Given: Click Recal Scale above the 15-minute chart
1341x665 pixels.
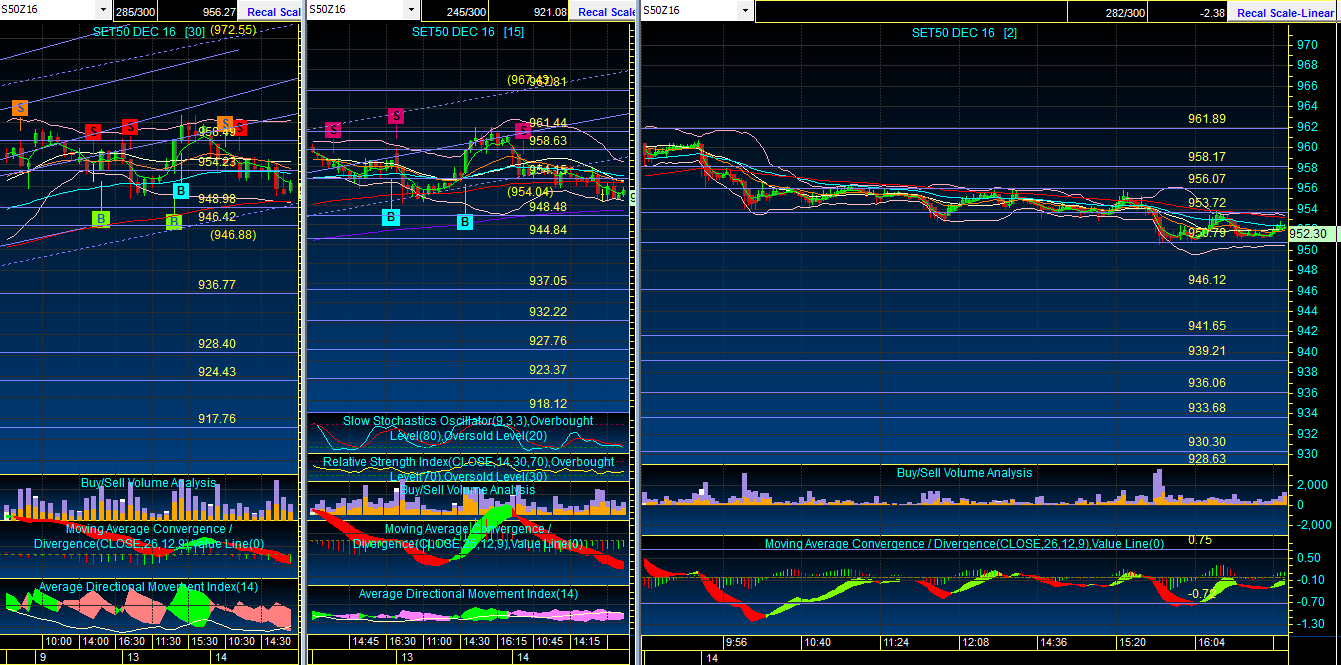Looking at the screenshot, I should (606, 12).
